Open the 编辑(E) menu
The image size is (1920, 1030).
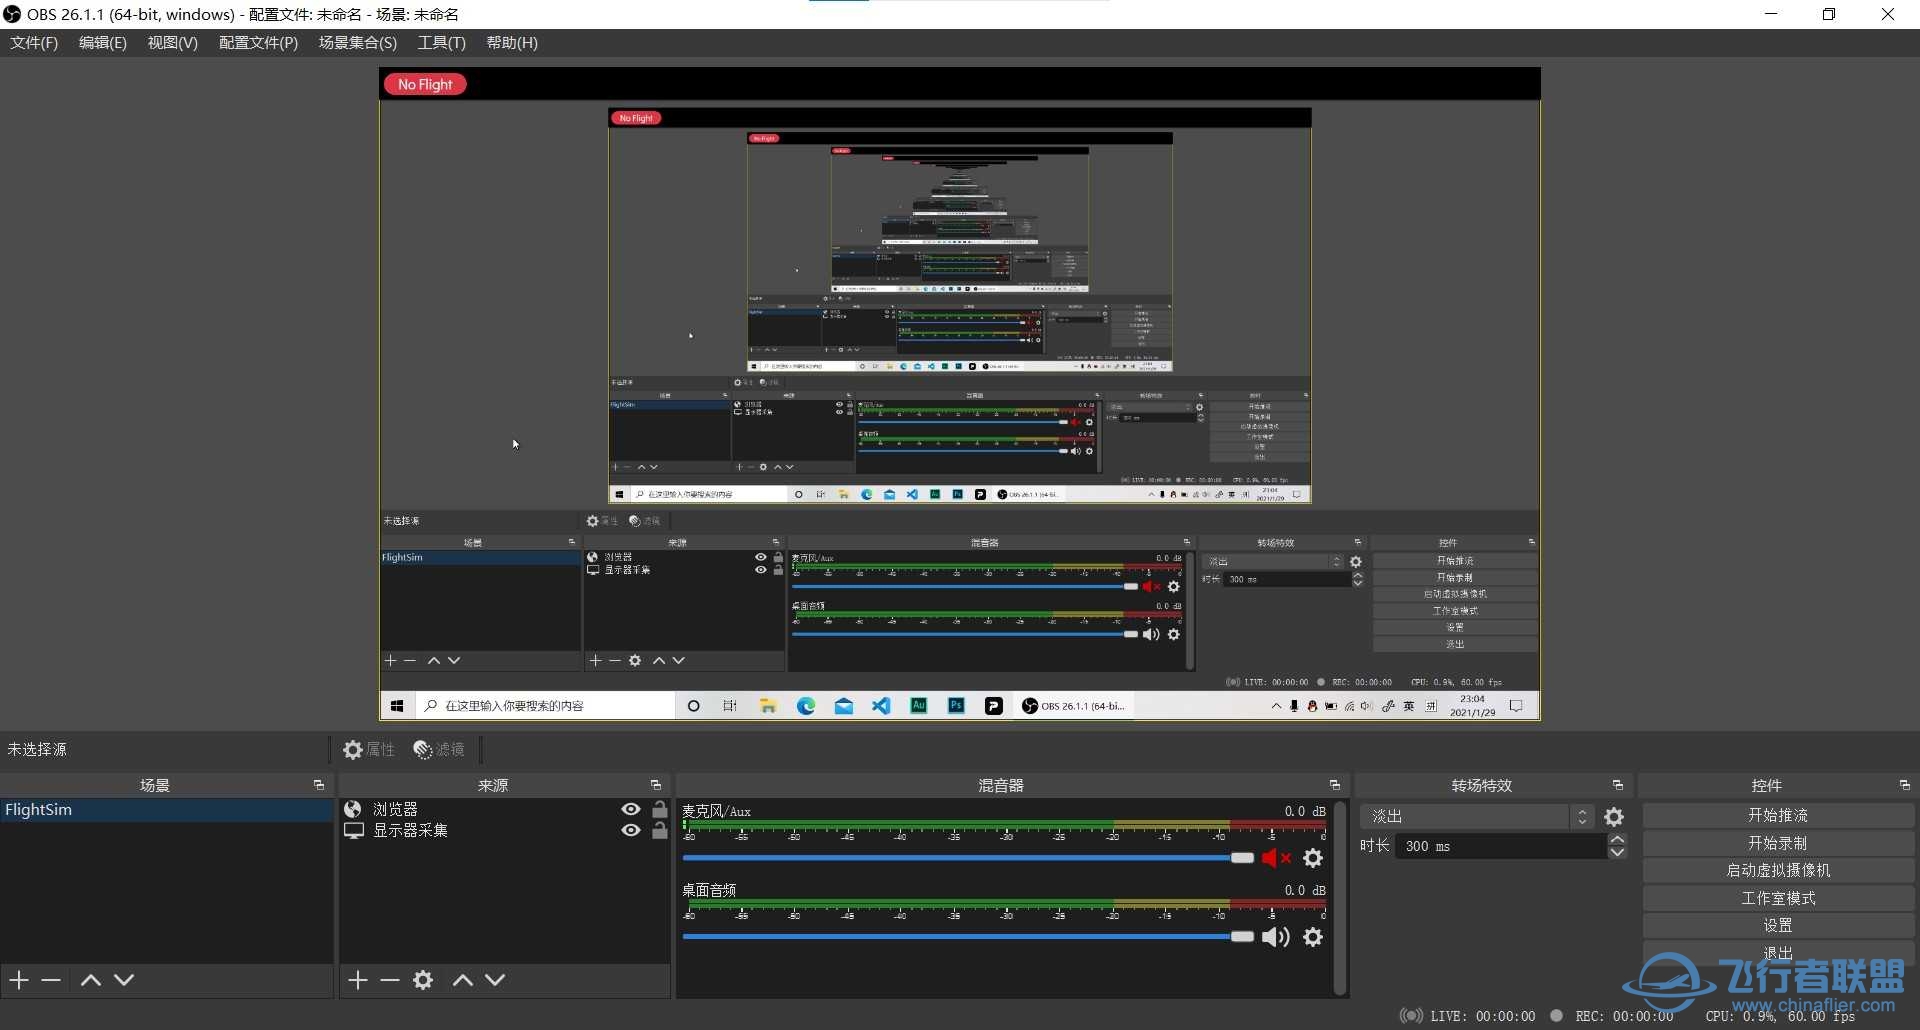pos(103,43)
